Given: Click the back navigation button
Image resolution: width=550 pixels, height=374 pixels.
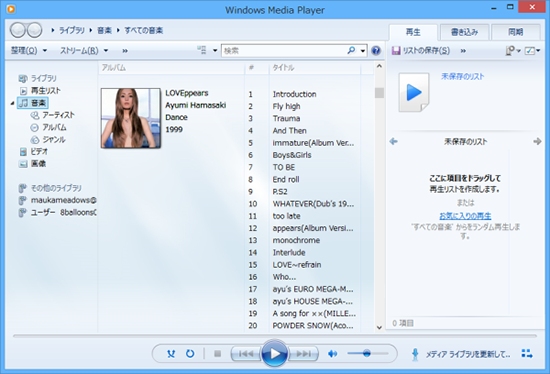Looking at the screenshot, I should click(x=18, y=30).
